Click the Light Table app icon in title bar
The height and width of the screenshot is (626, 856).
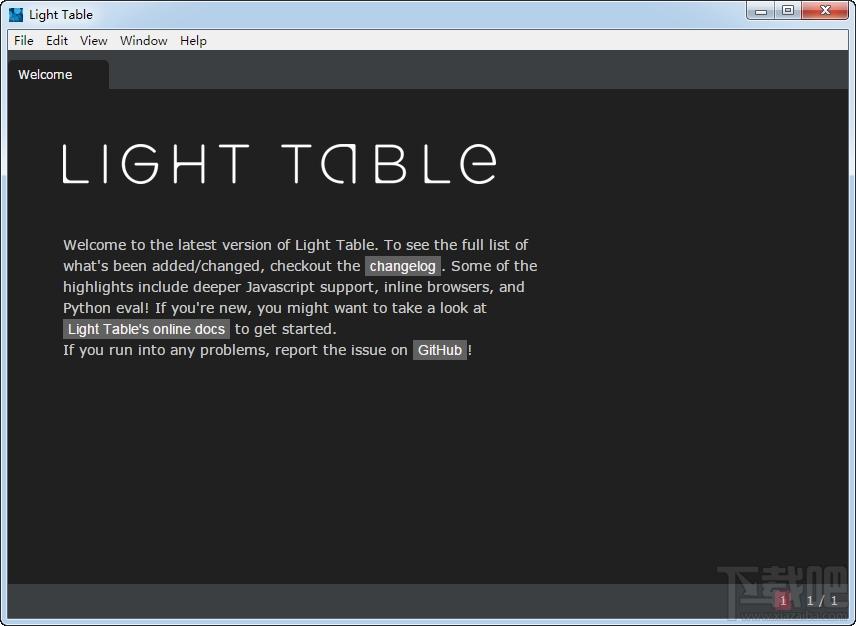tap(16, 14)
